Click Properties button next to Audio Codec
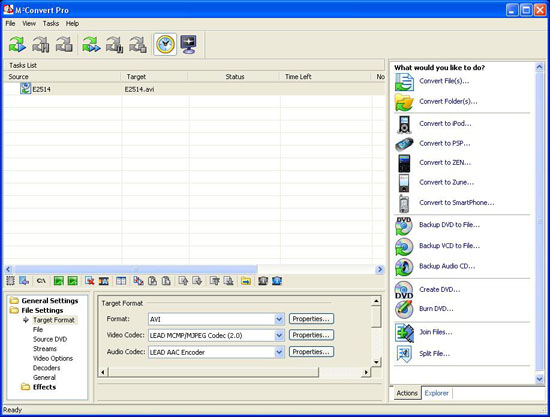This screenshot has height=417, width=550. coord(311,352)
